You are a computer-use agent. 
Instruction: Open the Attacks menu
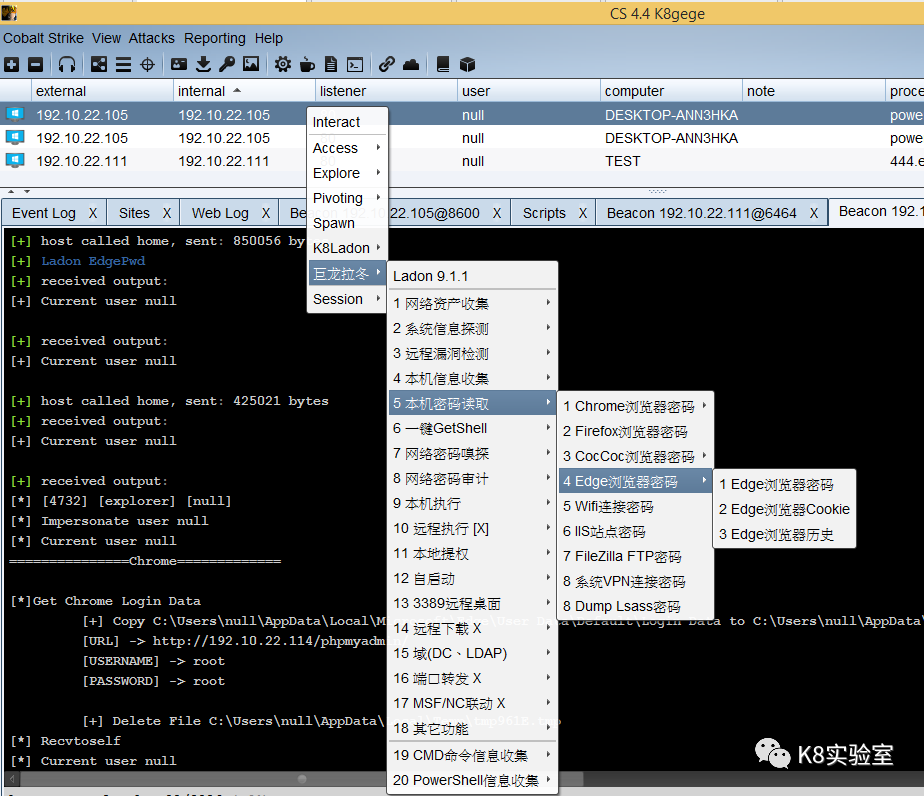pos(152,38)
